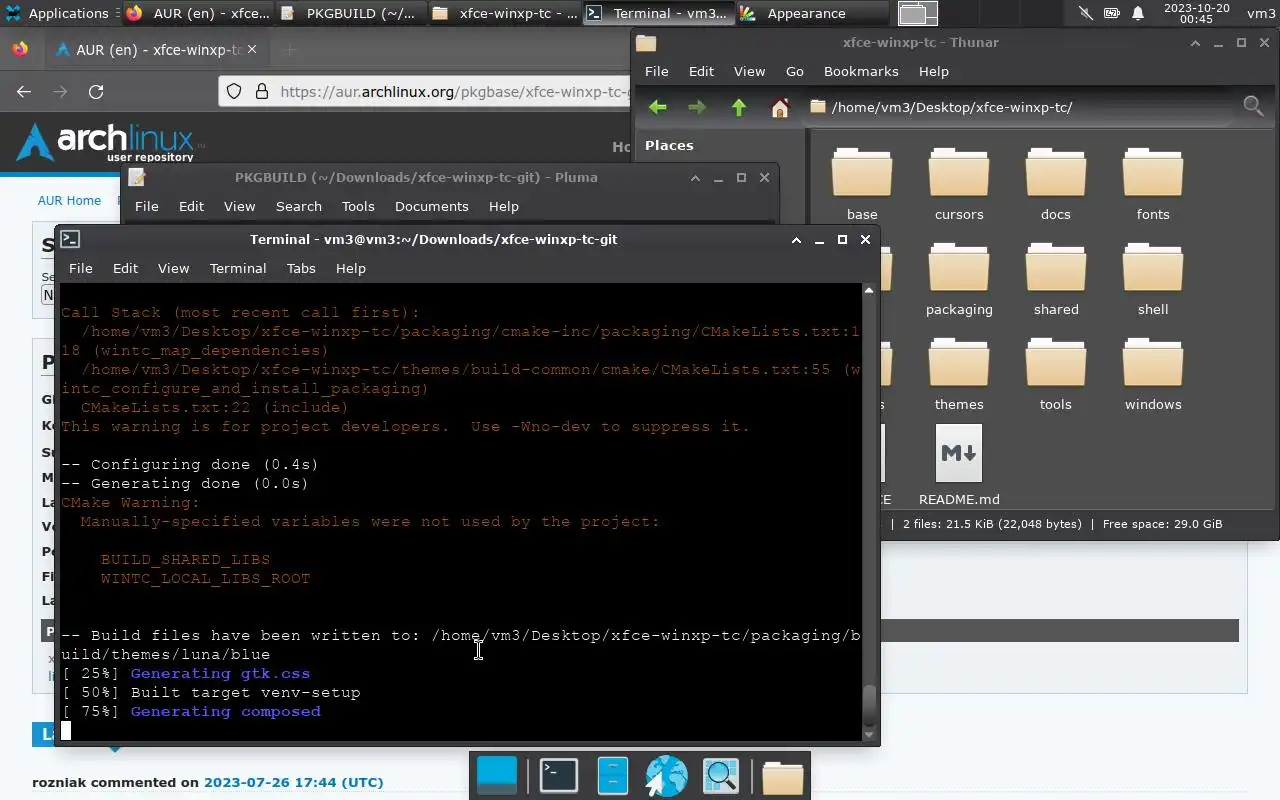Launch terminal emulator from the dock
This screenshot has height=800, width=1280.
pyautogui.click(x=559, y=776)
